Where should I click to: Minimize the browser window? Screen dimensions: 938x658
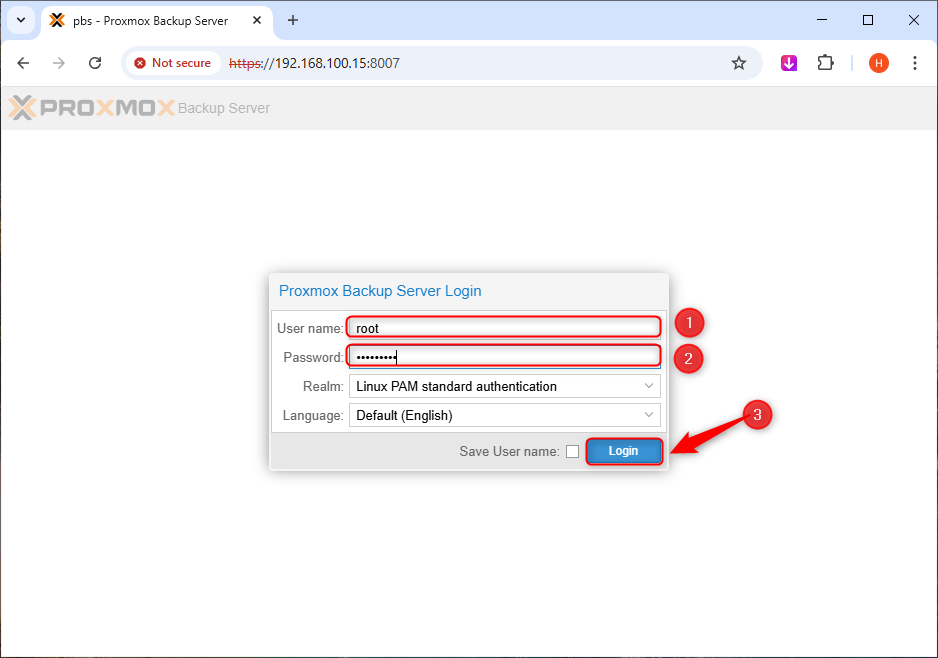click(822, 20)
